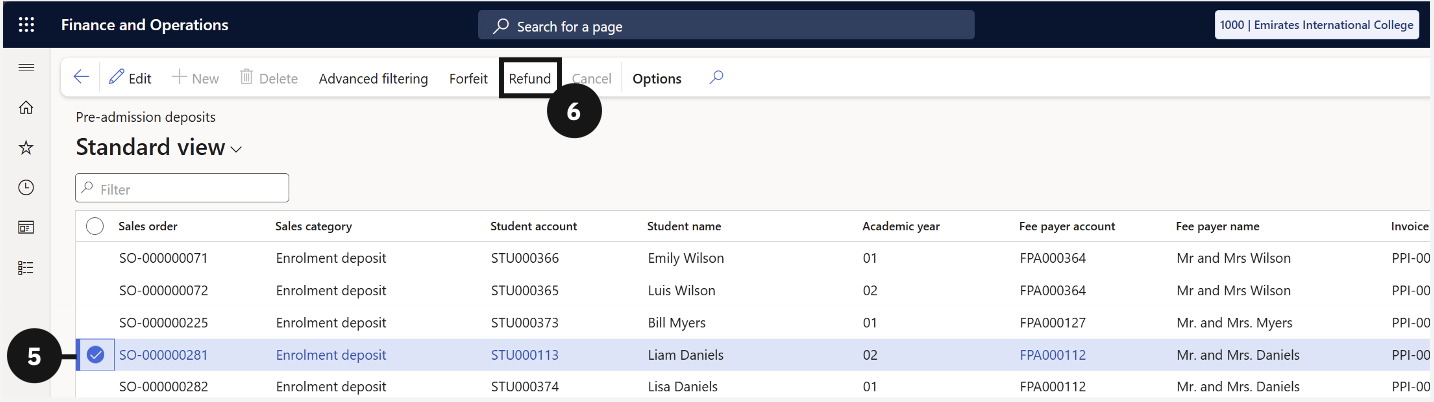Screen dimensions: 1434x402
Task: Open student account link STU000113
Action: (x=525, y=355)
